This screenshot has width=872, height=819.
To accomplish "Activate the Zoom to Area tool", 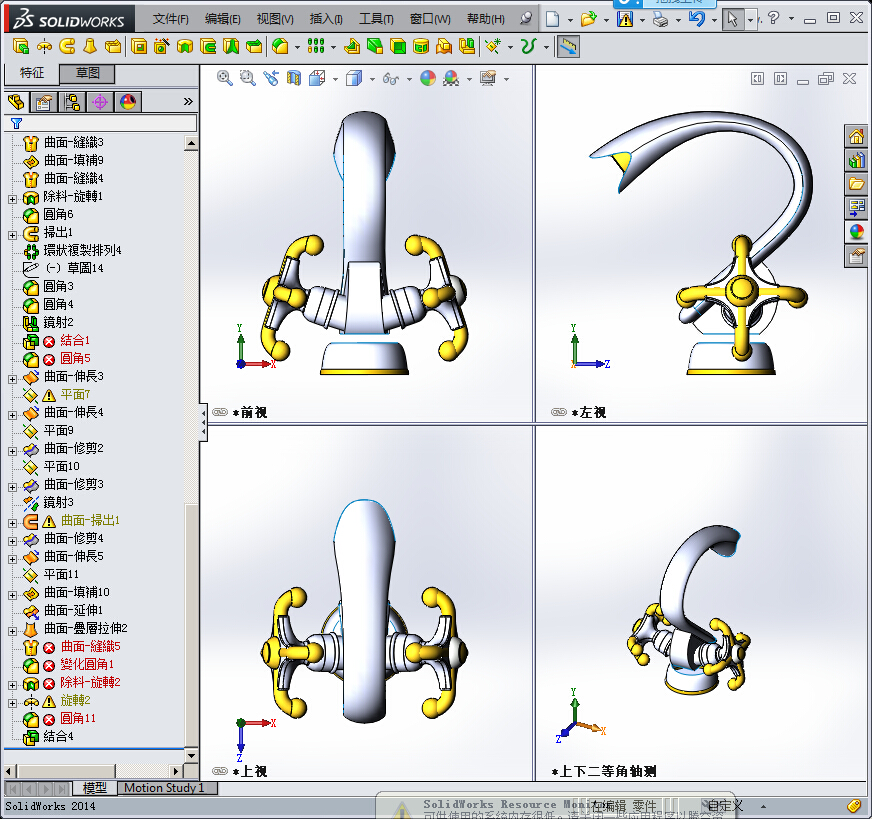I will coord(247,79).
